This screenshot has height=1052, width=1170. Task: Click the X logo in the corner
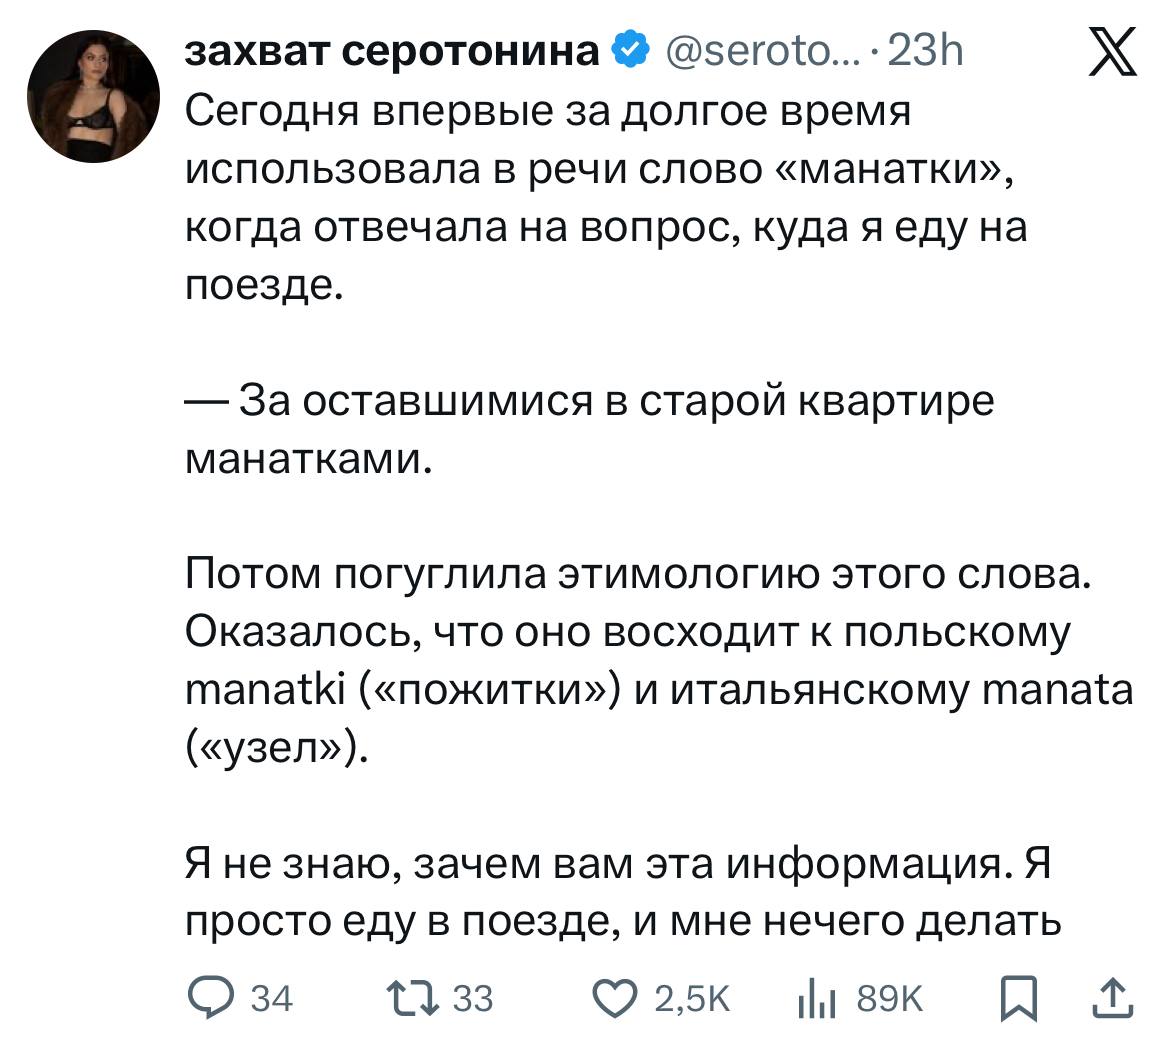(x=1112, y=52)
